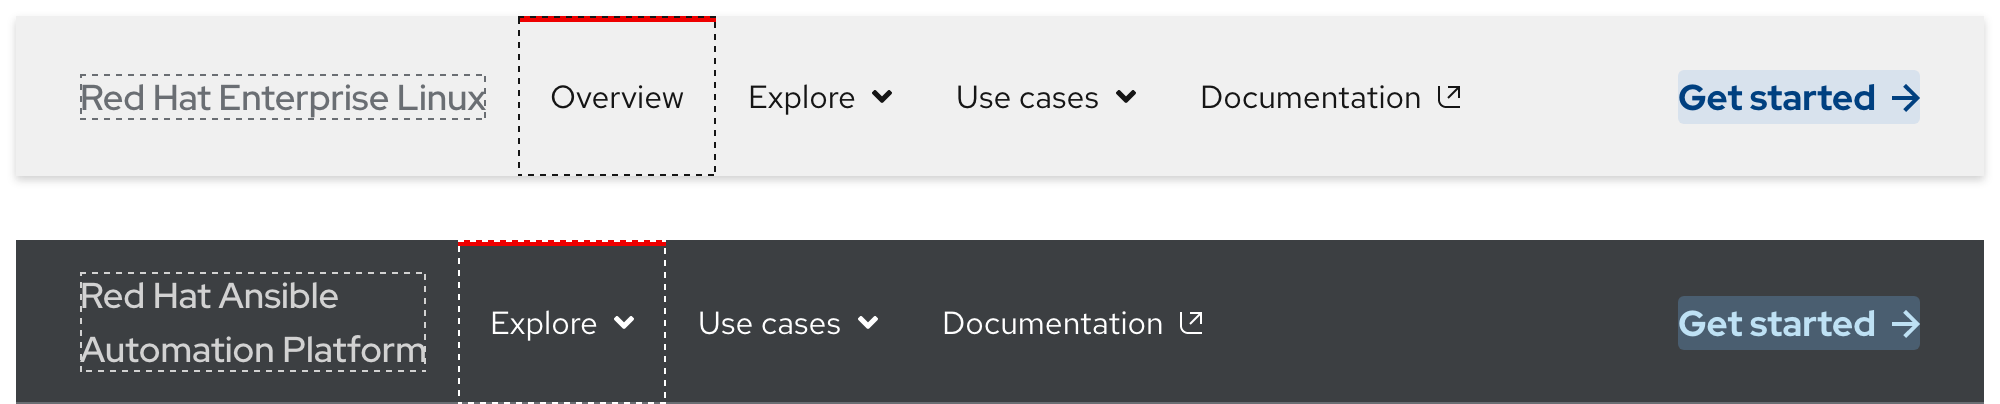
Task: Expand Use cases chevron in light bar
Action: pyautogui.click(x=1126, y=97)
